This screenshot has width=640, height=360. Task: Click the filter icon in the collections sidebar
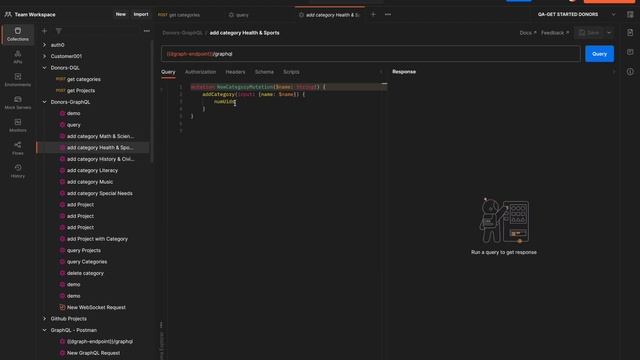[59, 31]
